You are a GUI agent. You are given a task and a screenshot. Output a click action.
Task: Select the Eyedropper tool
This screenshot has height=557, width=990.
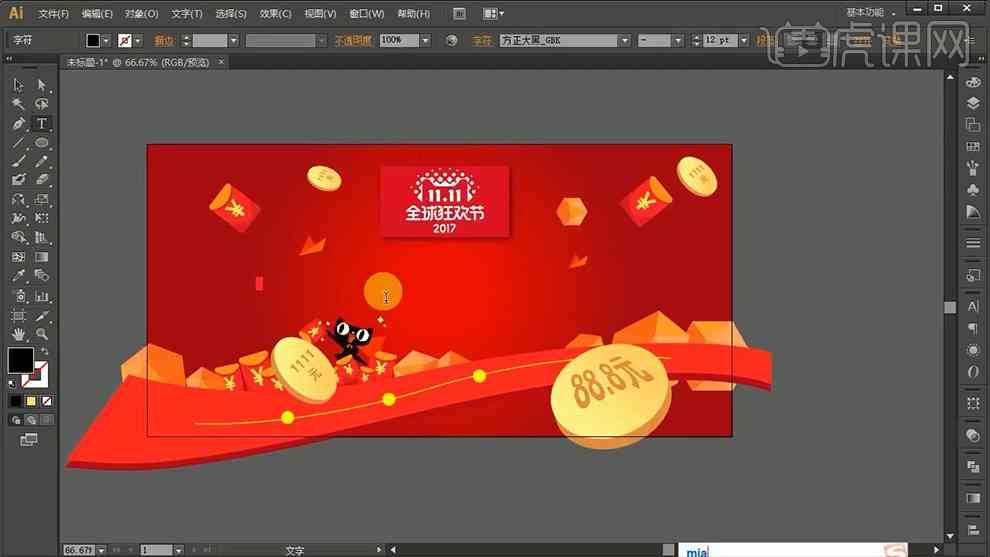coord(18,276)
